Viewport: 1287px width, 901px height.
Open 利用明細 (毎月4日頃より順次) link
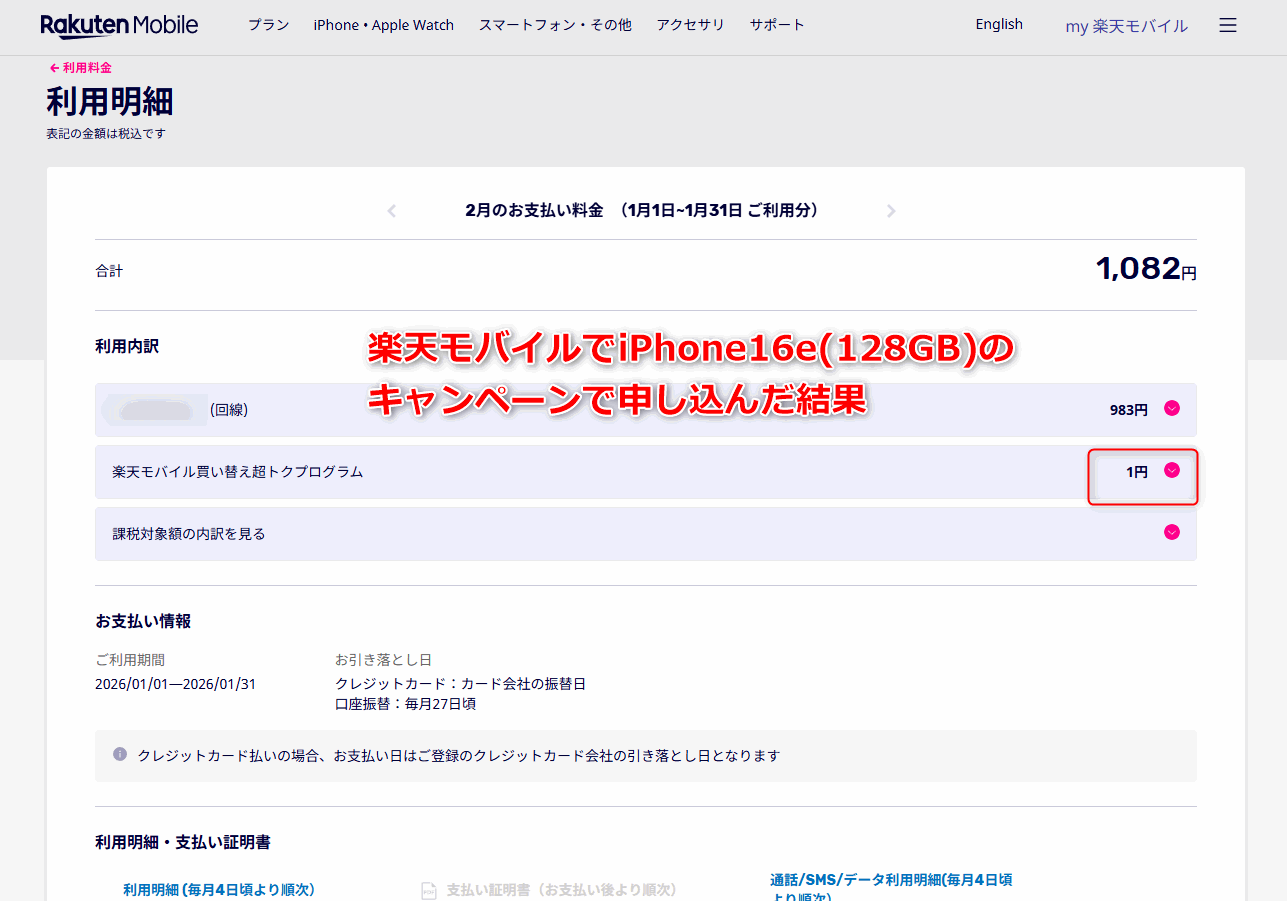[x=219, y=888]
